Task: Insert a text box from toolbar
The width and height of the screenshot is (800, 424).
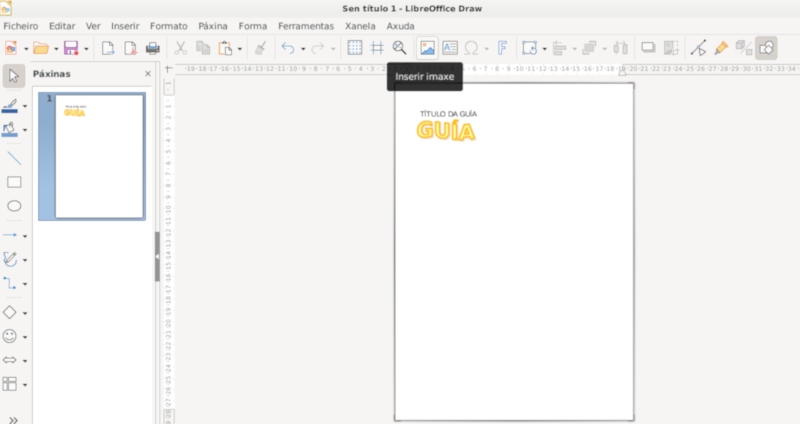Action: click(449, 47)
